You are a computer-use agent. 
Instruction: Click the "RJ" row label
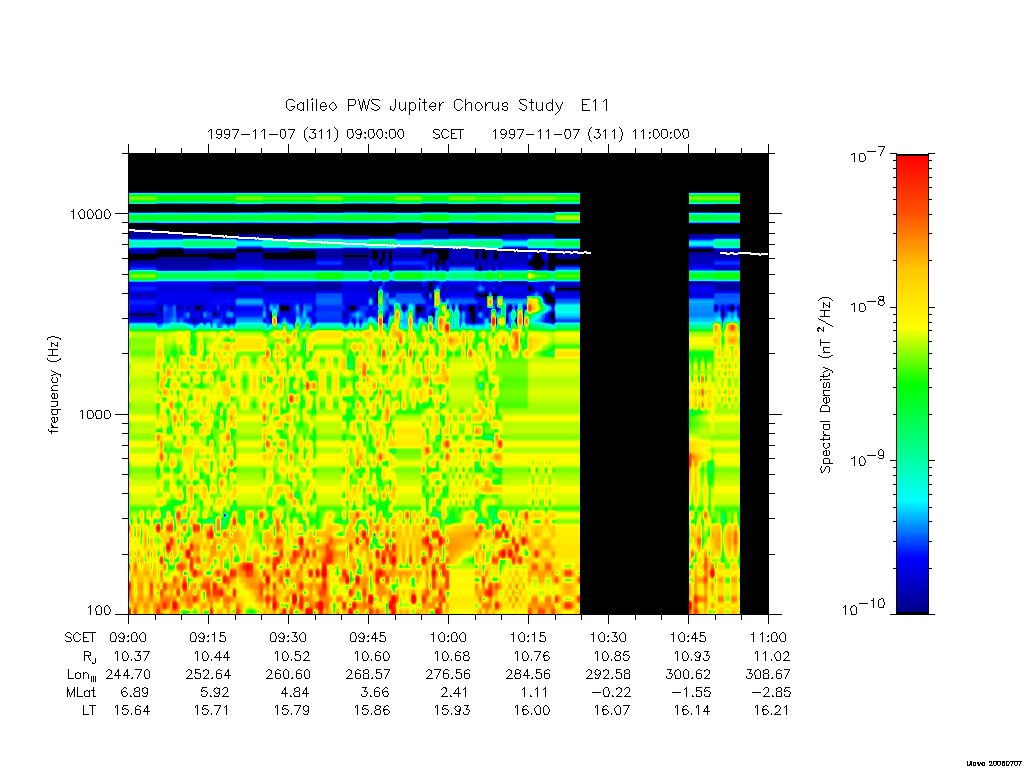(x=89, y=656)
